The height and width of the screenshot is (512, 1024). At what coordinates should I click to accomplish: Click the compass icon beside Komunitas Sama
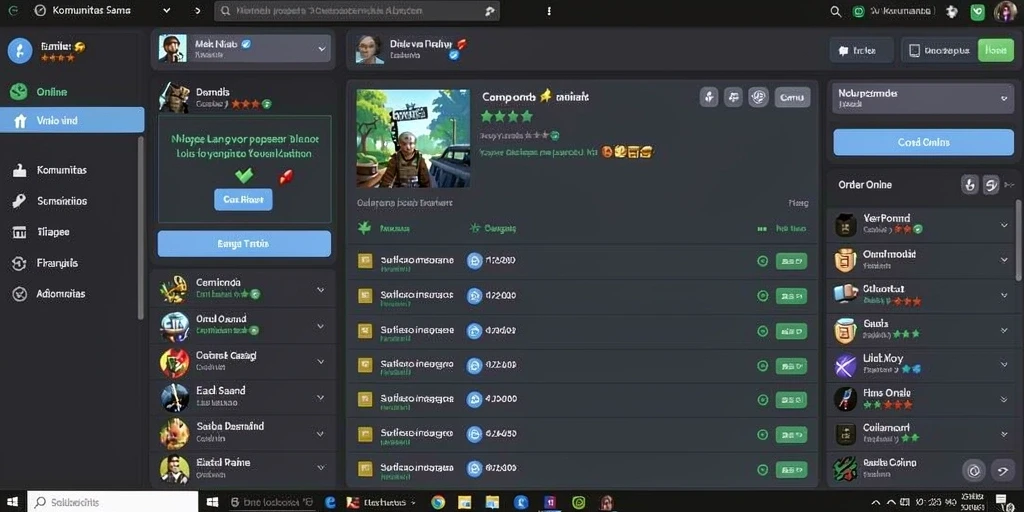point(40,10)
